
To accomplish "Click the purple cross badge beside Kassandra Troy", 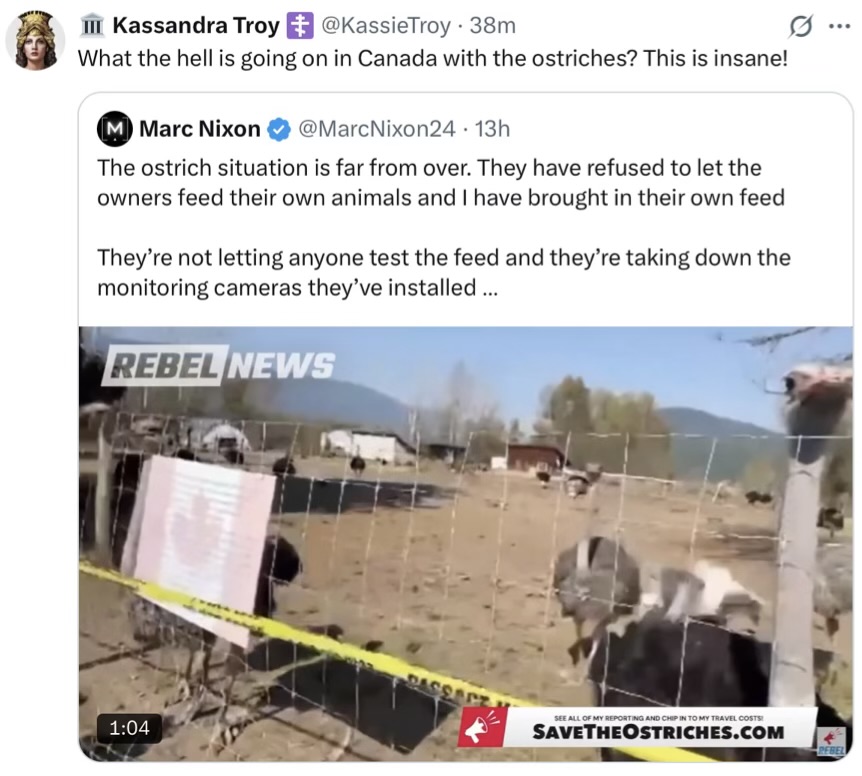I will 300,26.
